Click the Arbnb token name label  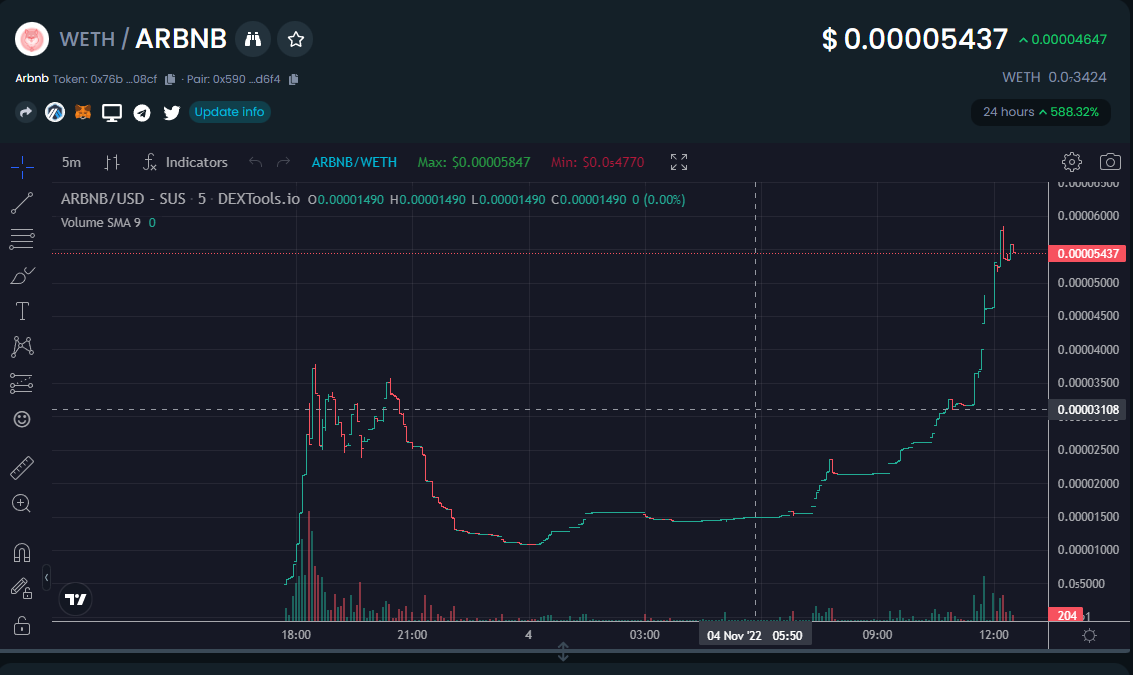point(32,78)
